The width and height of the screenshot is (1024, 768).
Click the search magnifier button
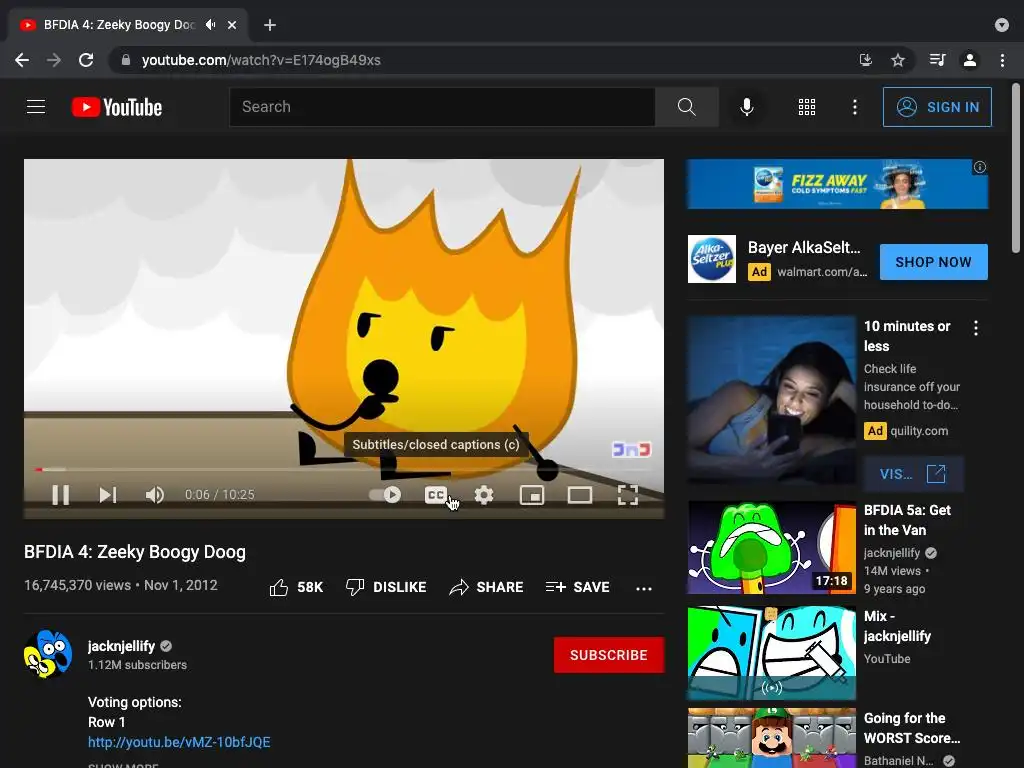pos(686,106)
